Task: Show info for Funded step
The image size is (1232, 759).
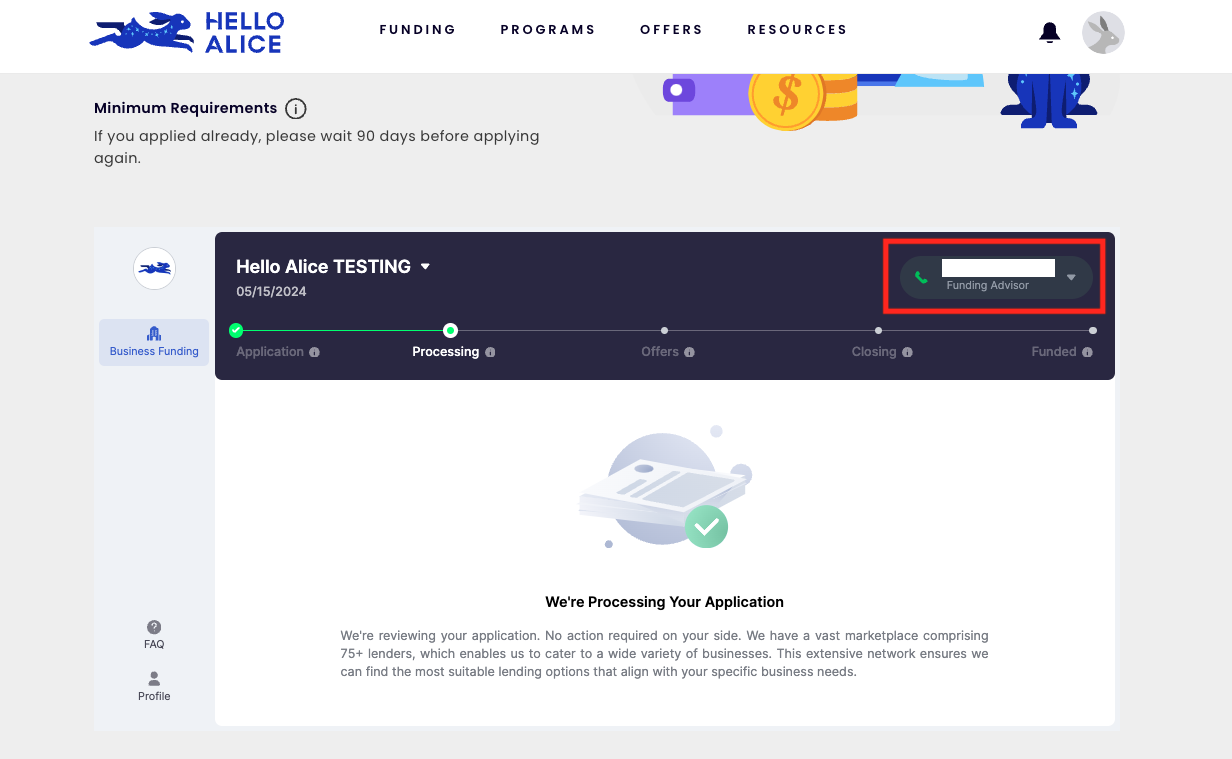Action: (1087, 352)
